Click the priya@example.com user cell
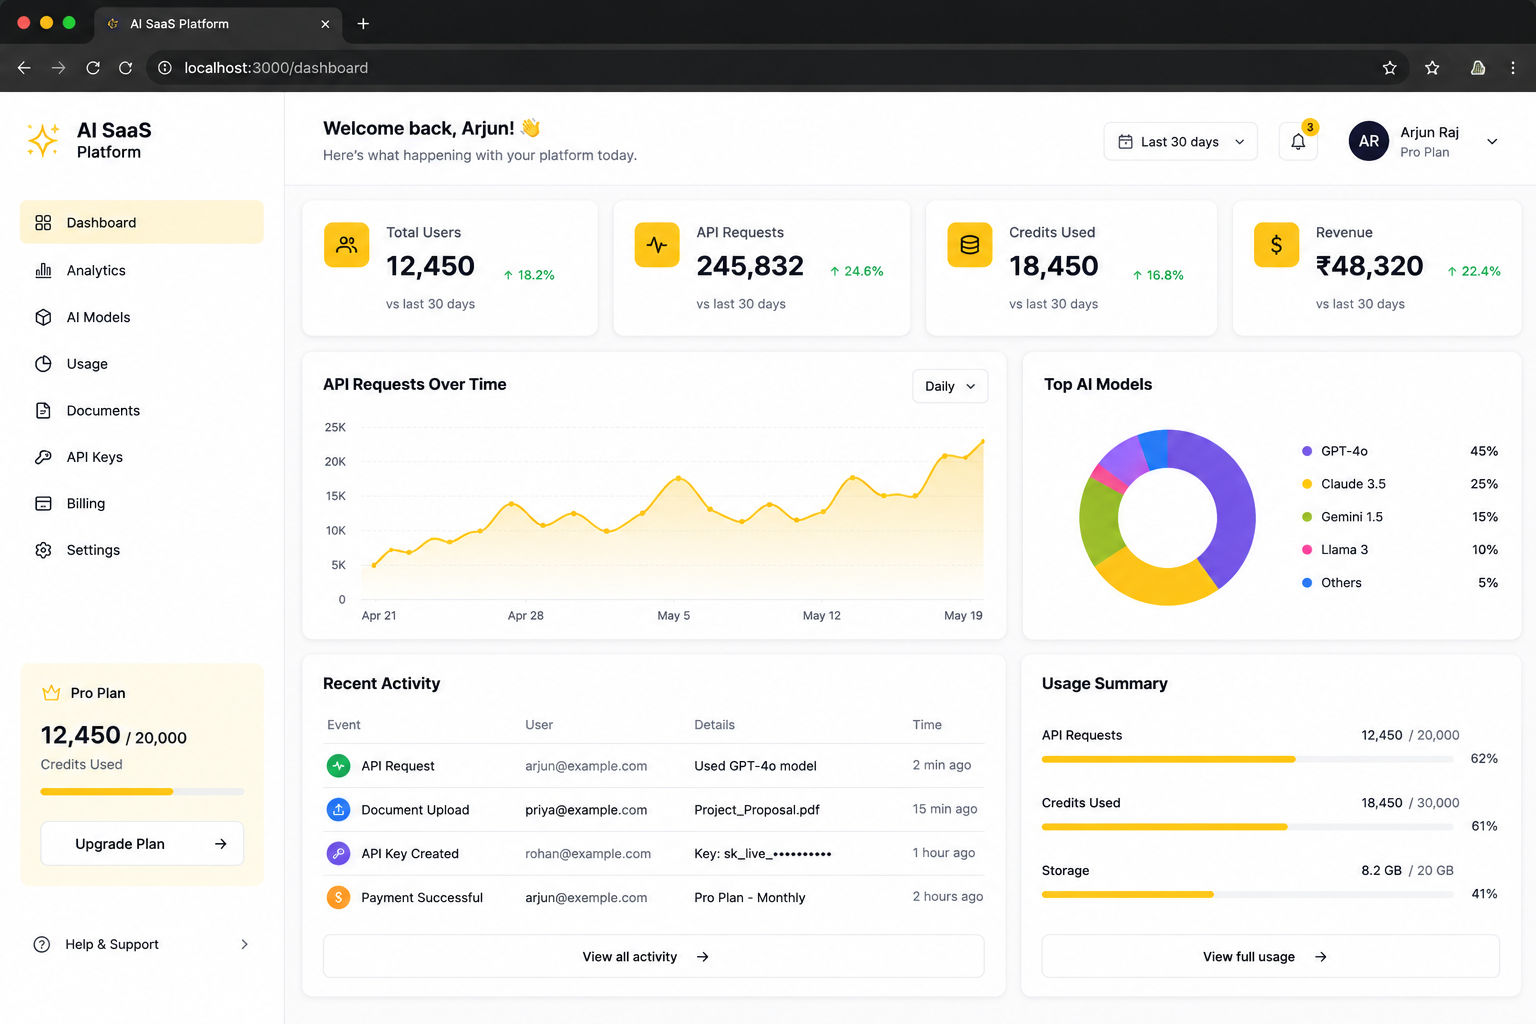The height and width of the screenshot is (1024, 1536). pos(586,810)
